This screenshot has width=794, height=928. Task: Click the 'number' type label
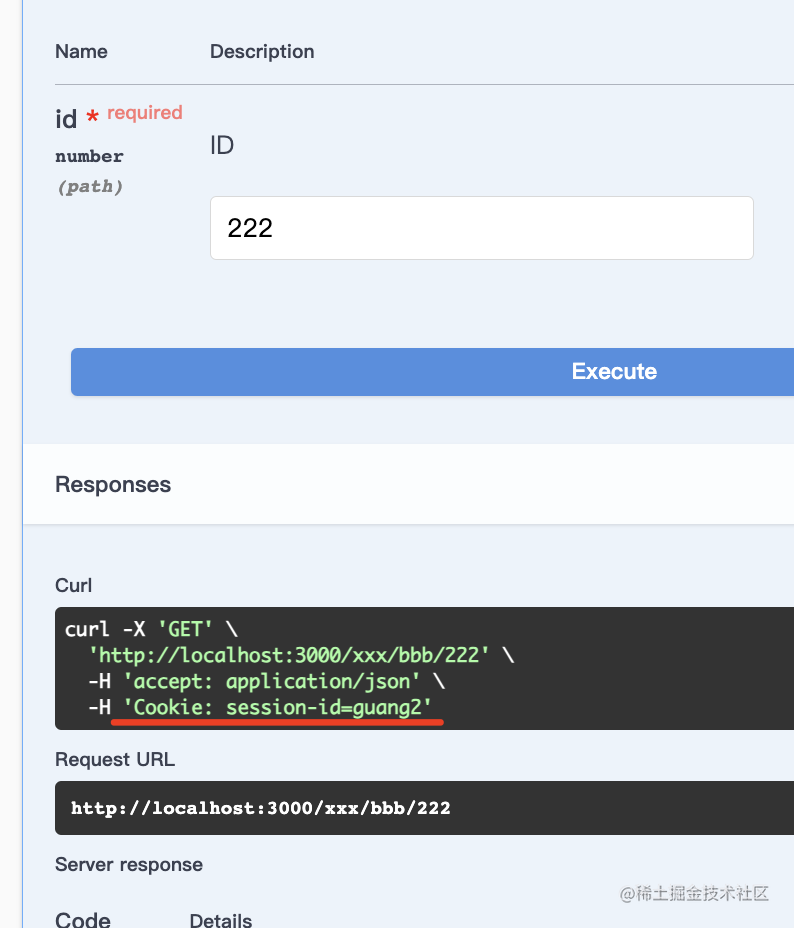(89, 156)
